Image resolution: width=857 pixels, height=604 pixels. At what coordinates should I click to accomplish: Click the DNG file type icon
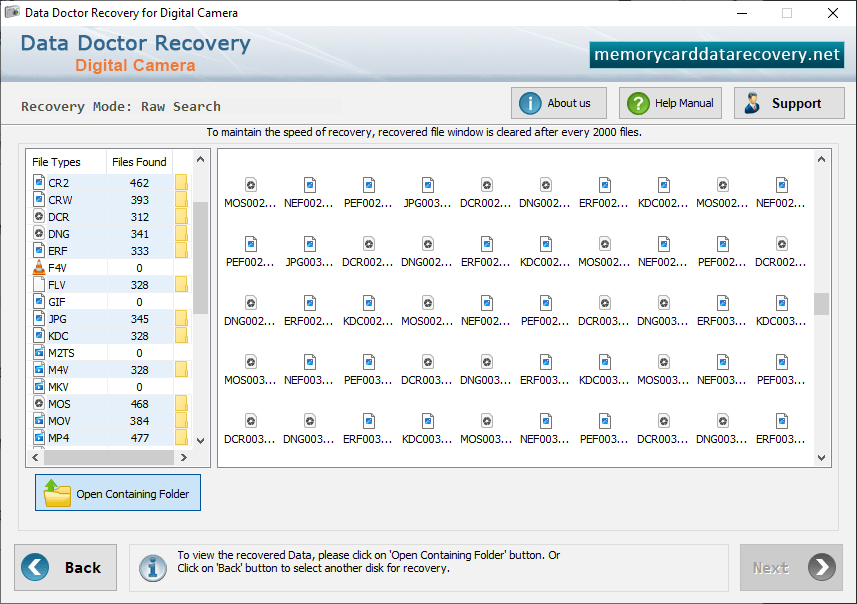[x=39, y=233]
